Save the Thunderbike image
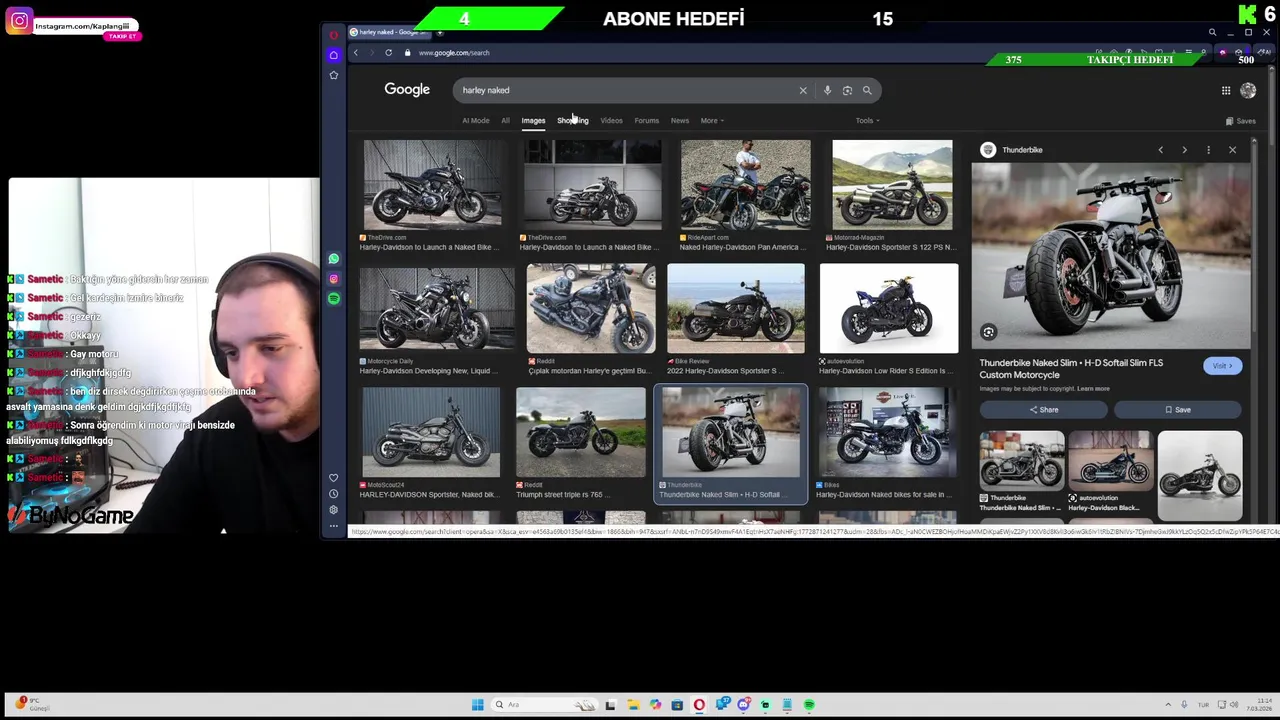 tap(1178, 410)
